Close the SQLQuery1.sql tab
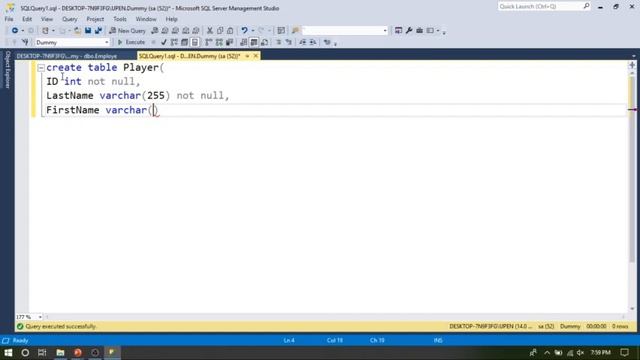 point(256,56)
